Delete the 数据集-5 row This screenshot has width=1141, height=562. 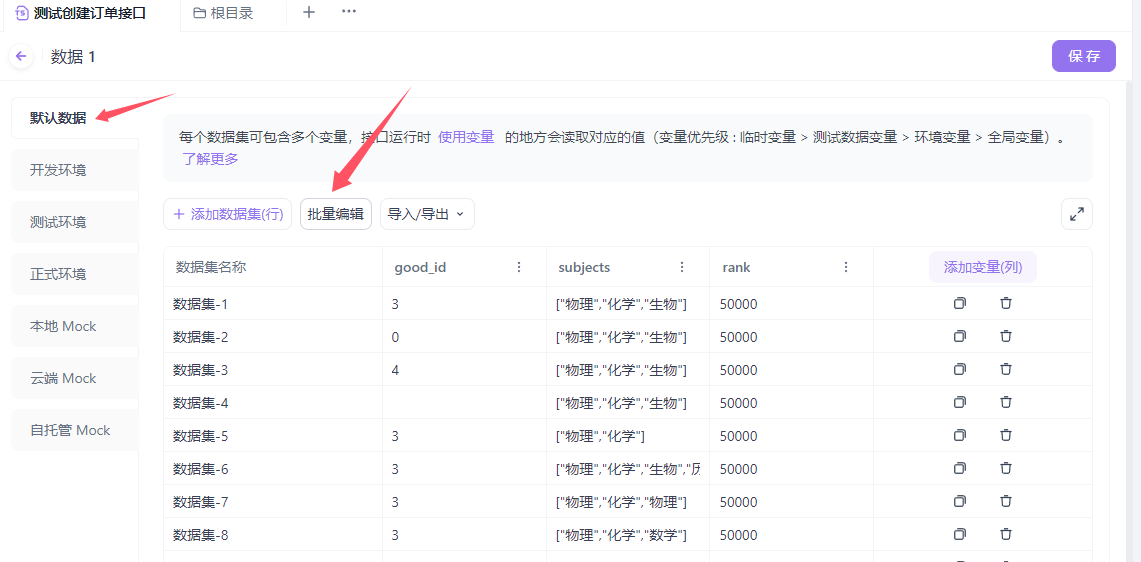pyautogui.click(x=1006, y=436)
